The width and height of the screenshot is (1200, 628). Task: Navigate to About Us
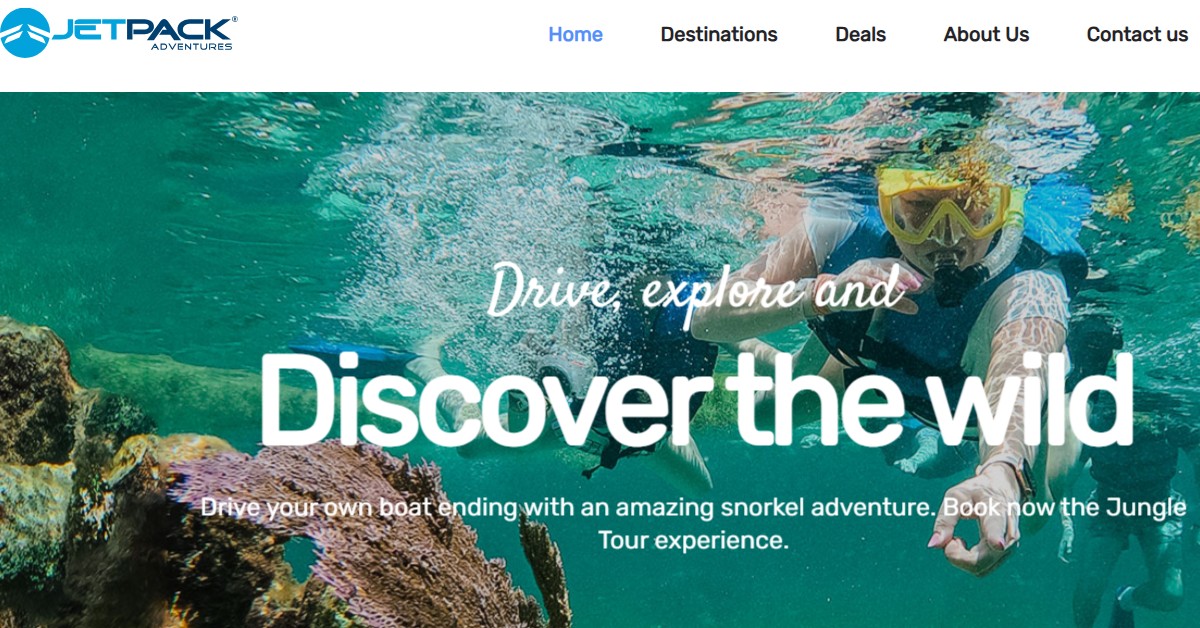[x=986, y=34]
